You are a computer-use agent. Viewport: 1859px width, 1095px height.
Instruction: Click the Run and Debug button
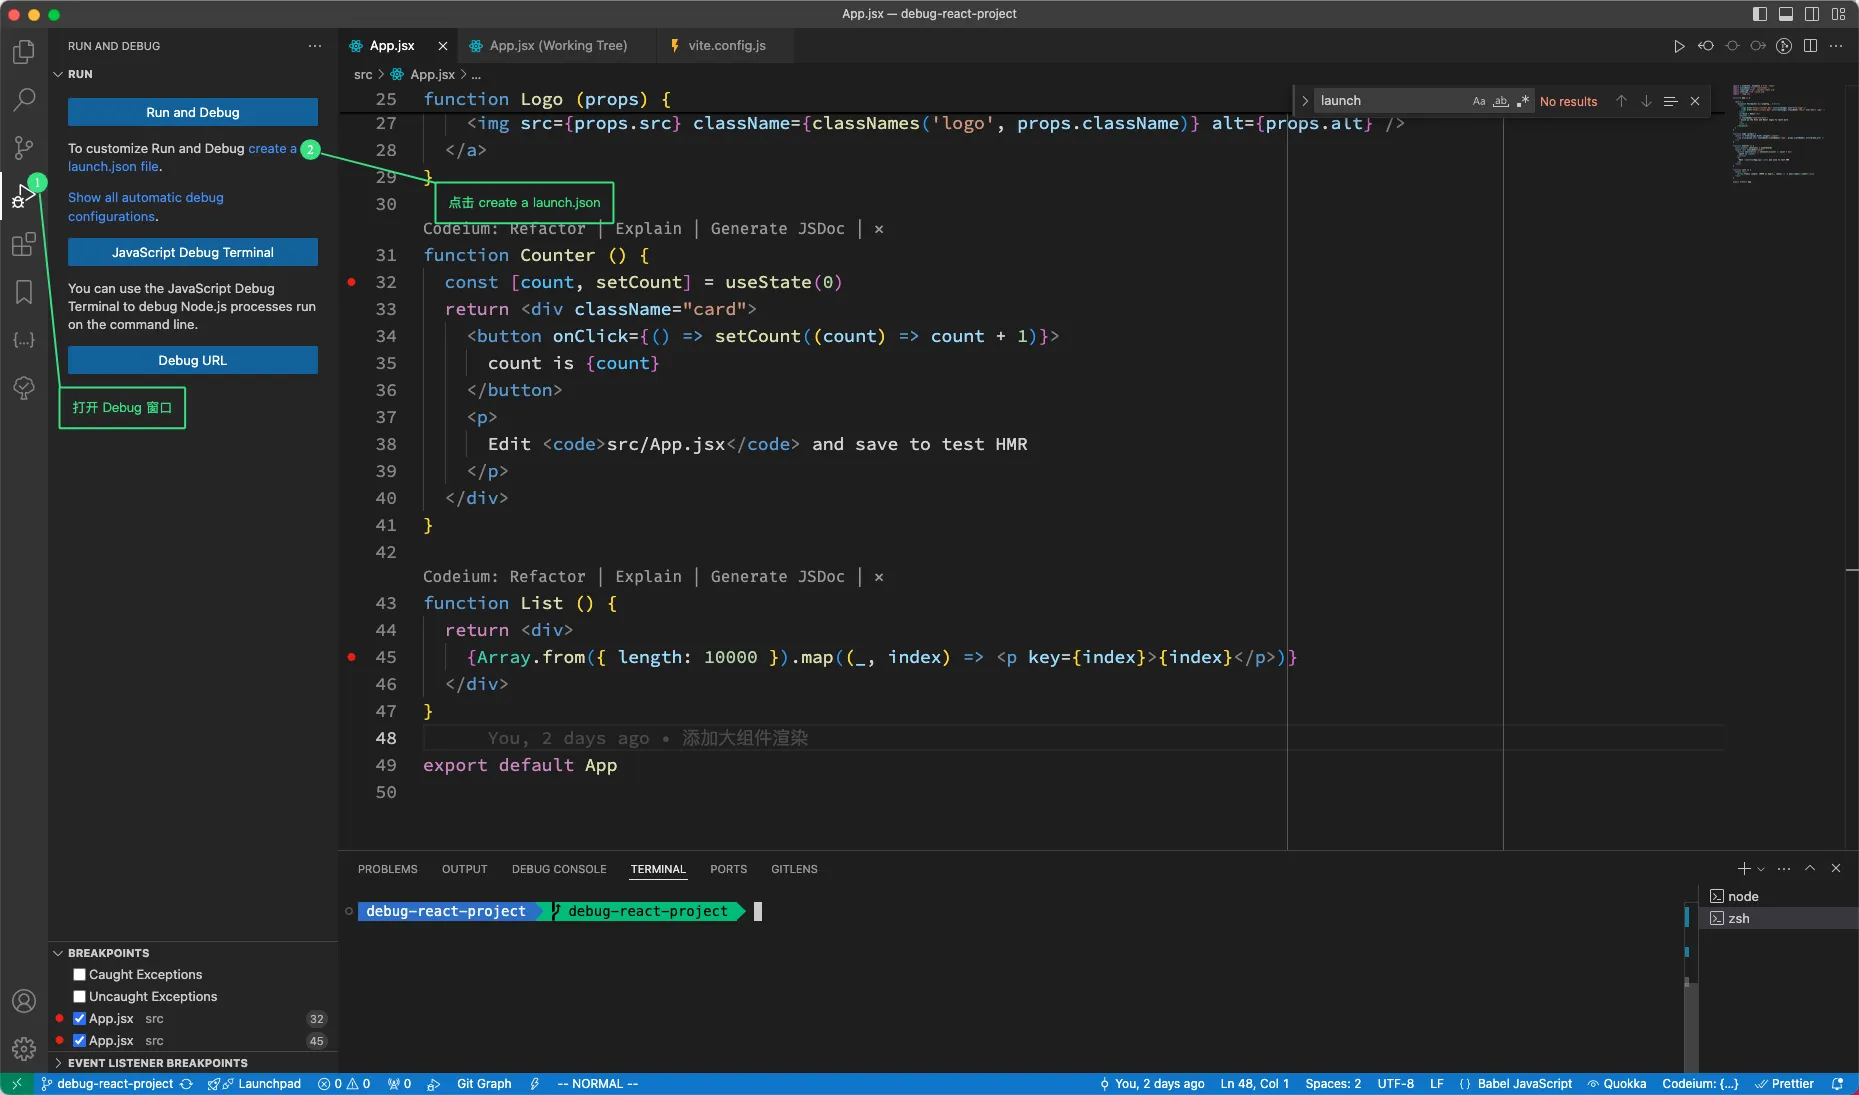193,112
